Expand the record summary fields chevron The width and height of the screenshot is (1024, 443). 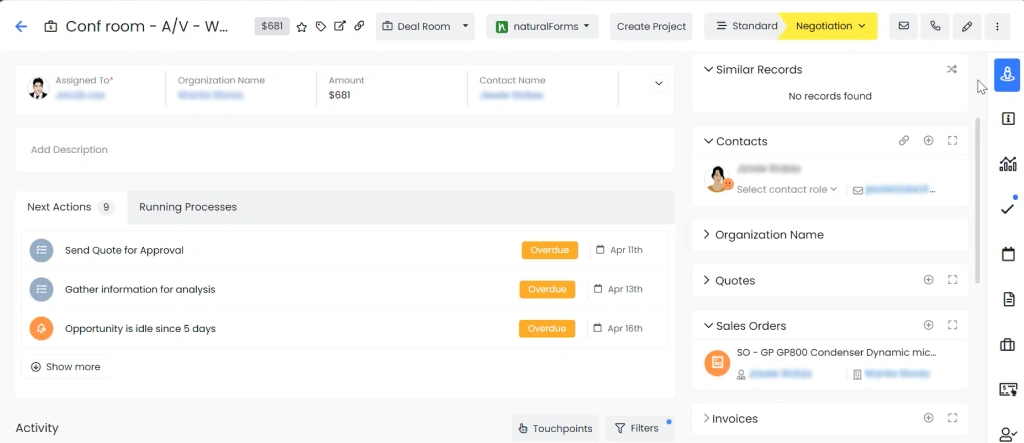pyautogui.click(x=658, y=83)
